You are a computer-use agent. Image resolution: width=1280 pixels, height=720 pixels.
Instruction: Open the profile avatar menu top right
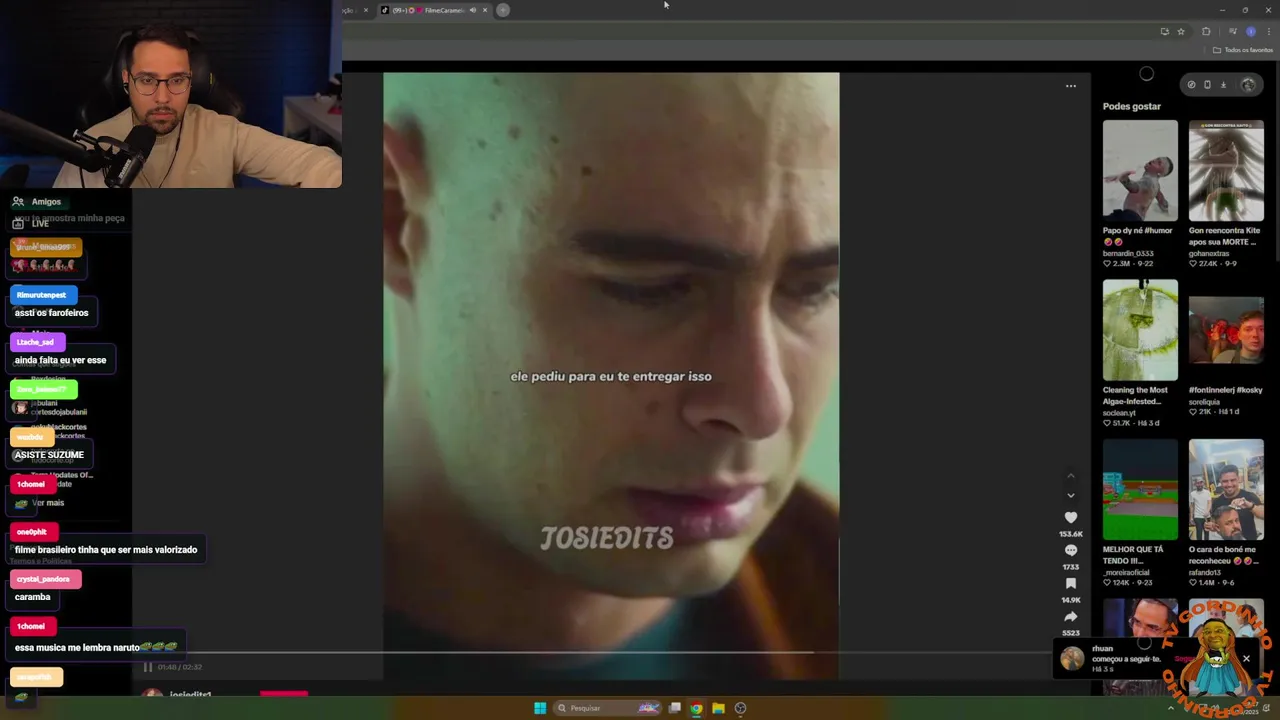click(x=1247, y=85)
